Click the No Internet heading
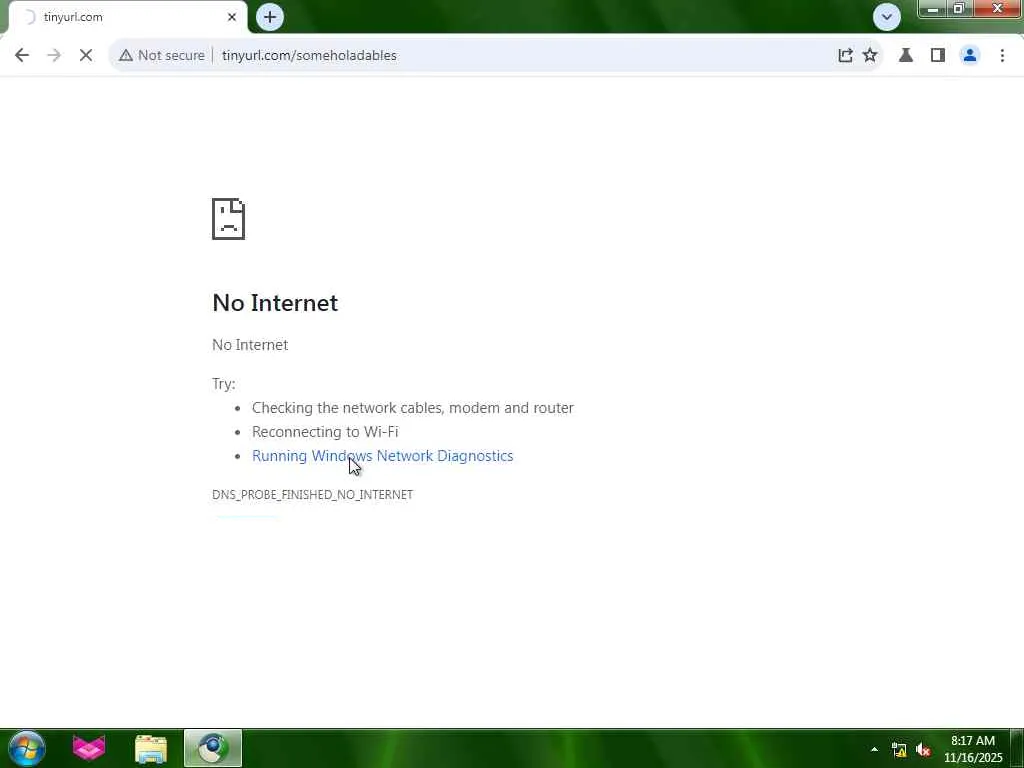 [x=275, y=303]
